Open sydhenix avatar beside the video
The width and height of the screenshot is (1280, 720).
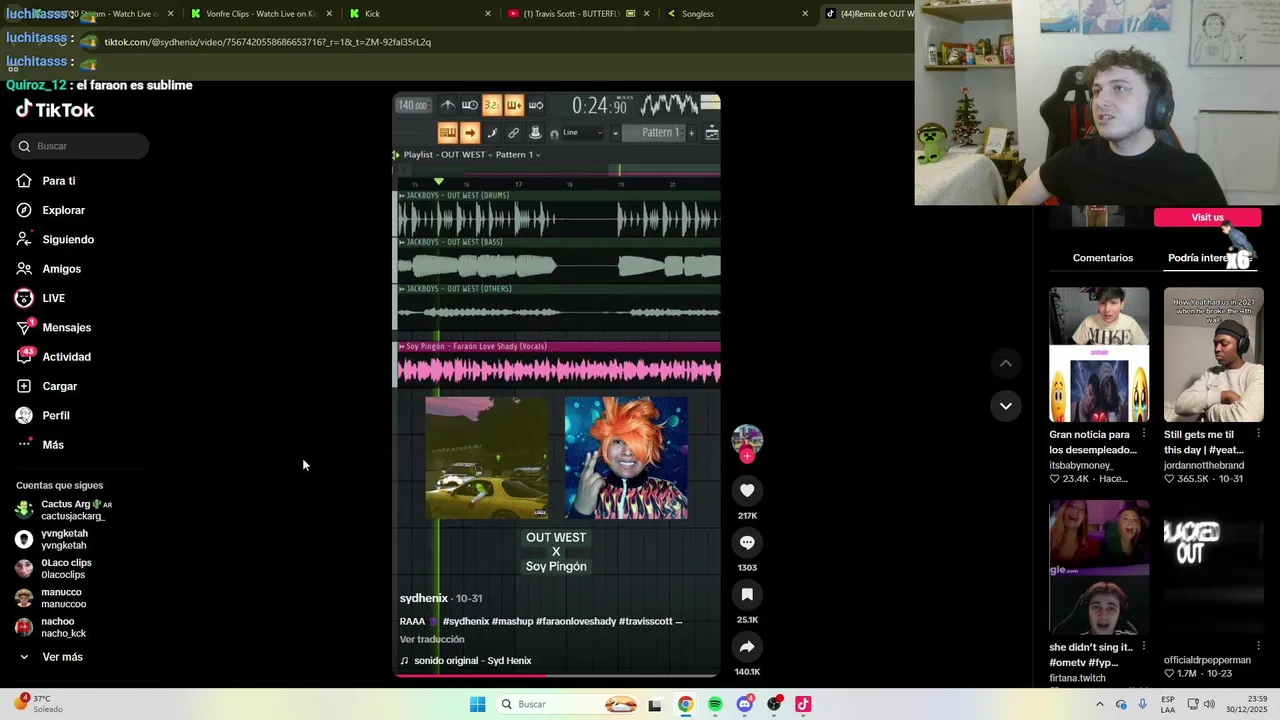coord(747,440)
